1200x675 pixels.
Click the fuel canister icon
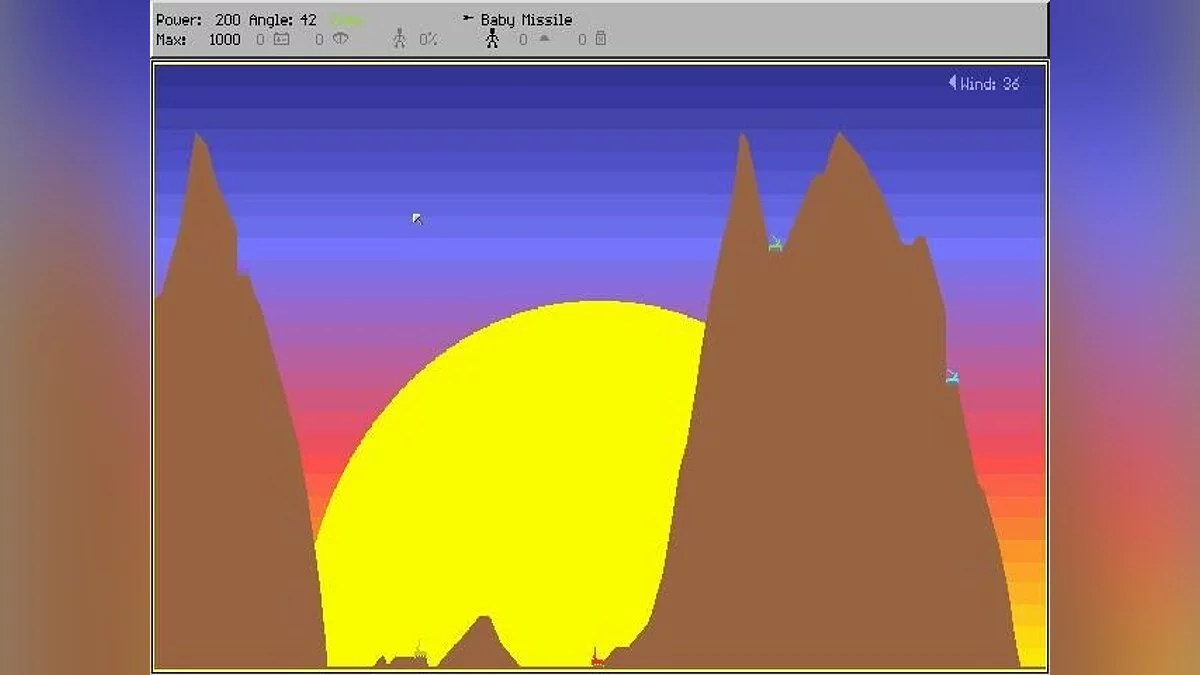(x=600, y=39)
